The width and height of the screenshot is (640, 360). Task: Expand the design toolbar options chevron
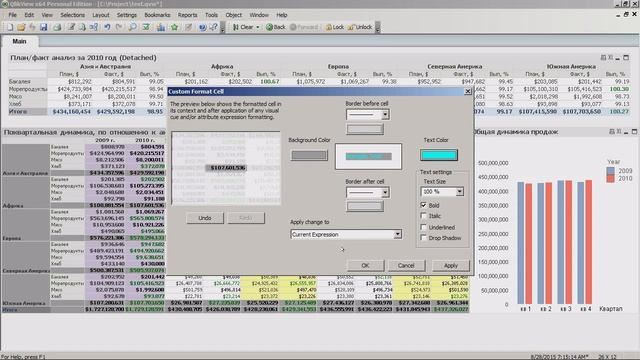(x=222, y=28)
